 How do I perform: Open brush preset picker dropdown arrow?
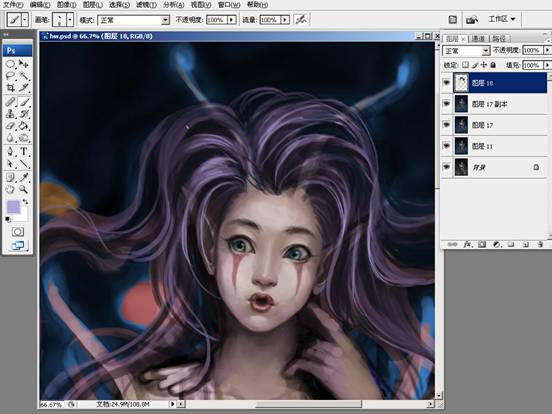[x=70, y=20]
